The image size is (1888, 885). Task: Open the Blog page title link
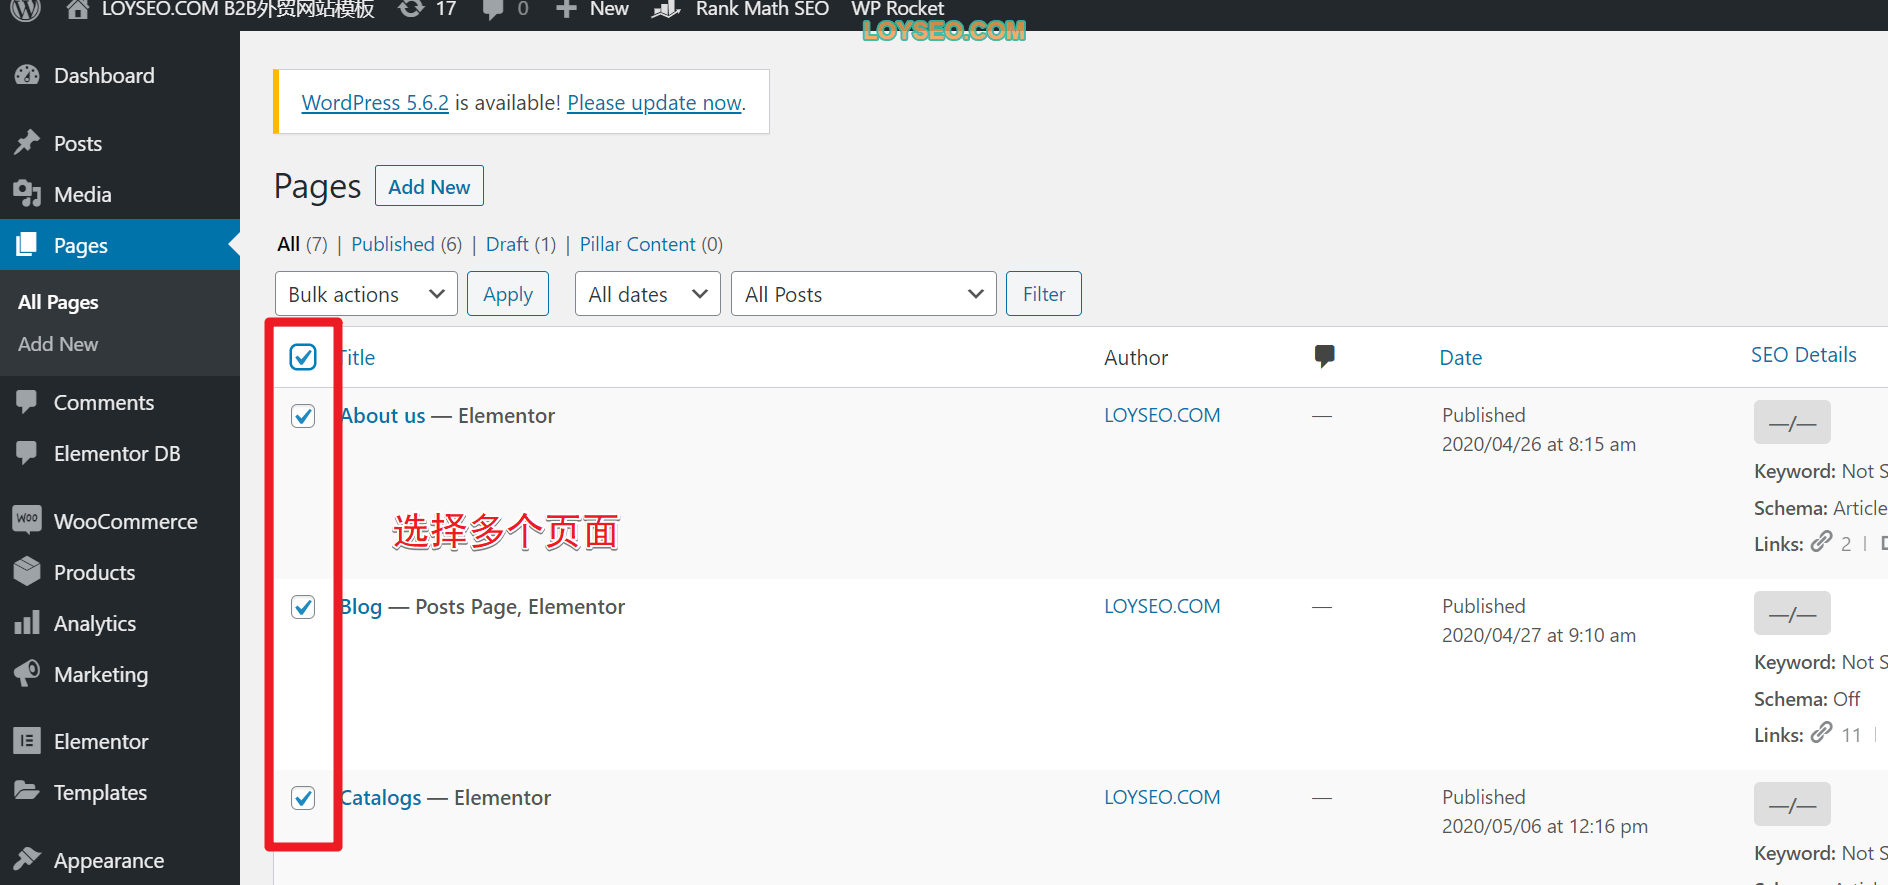pyautogui.click(x=362, y=606)
